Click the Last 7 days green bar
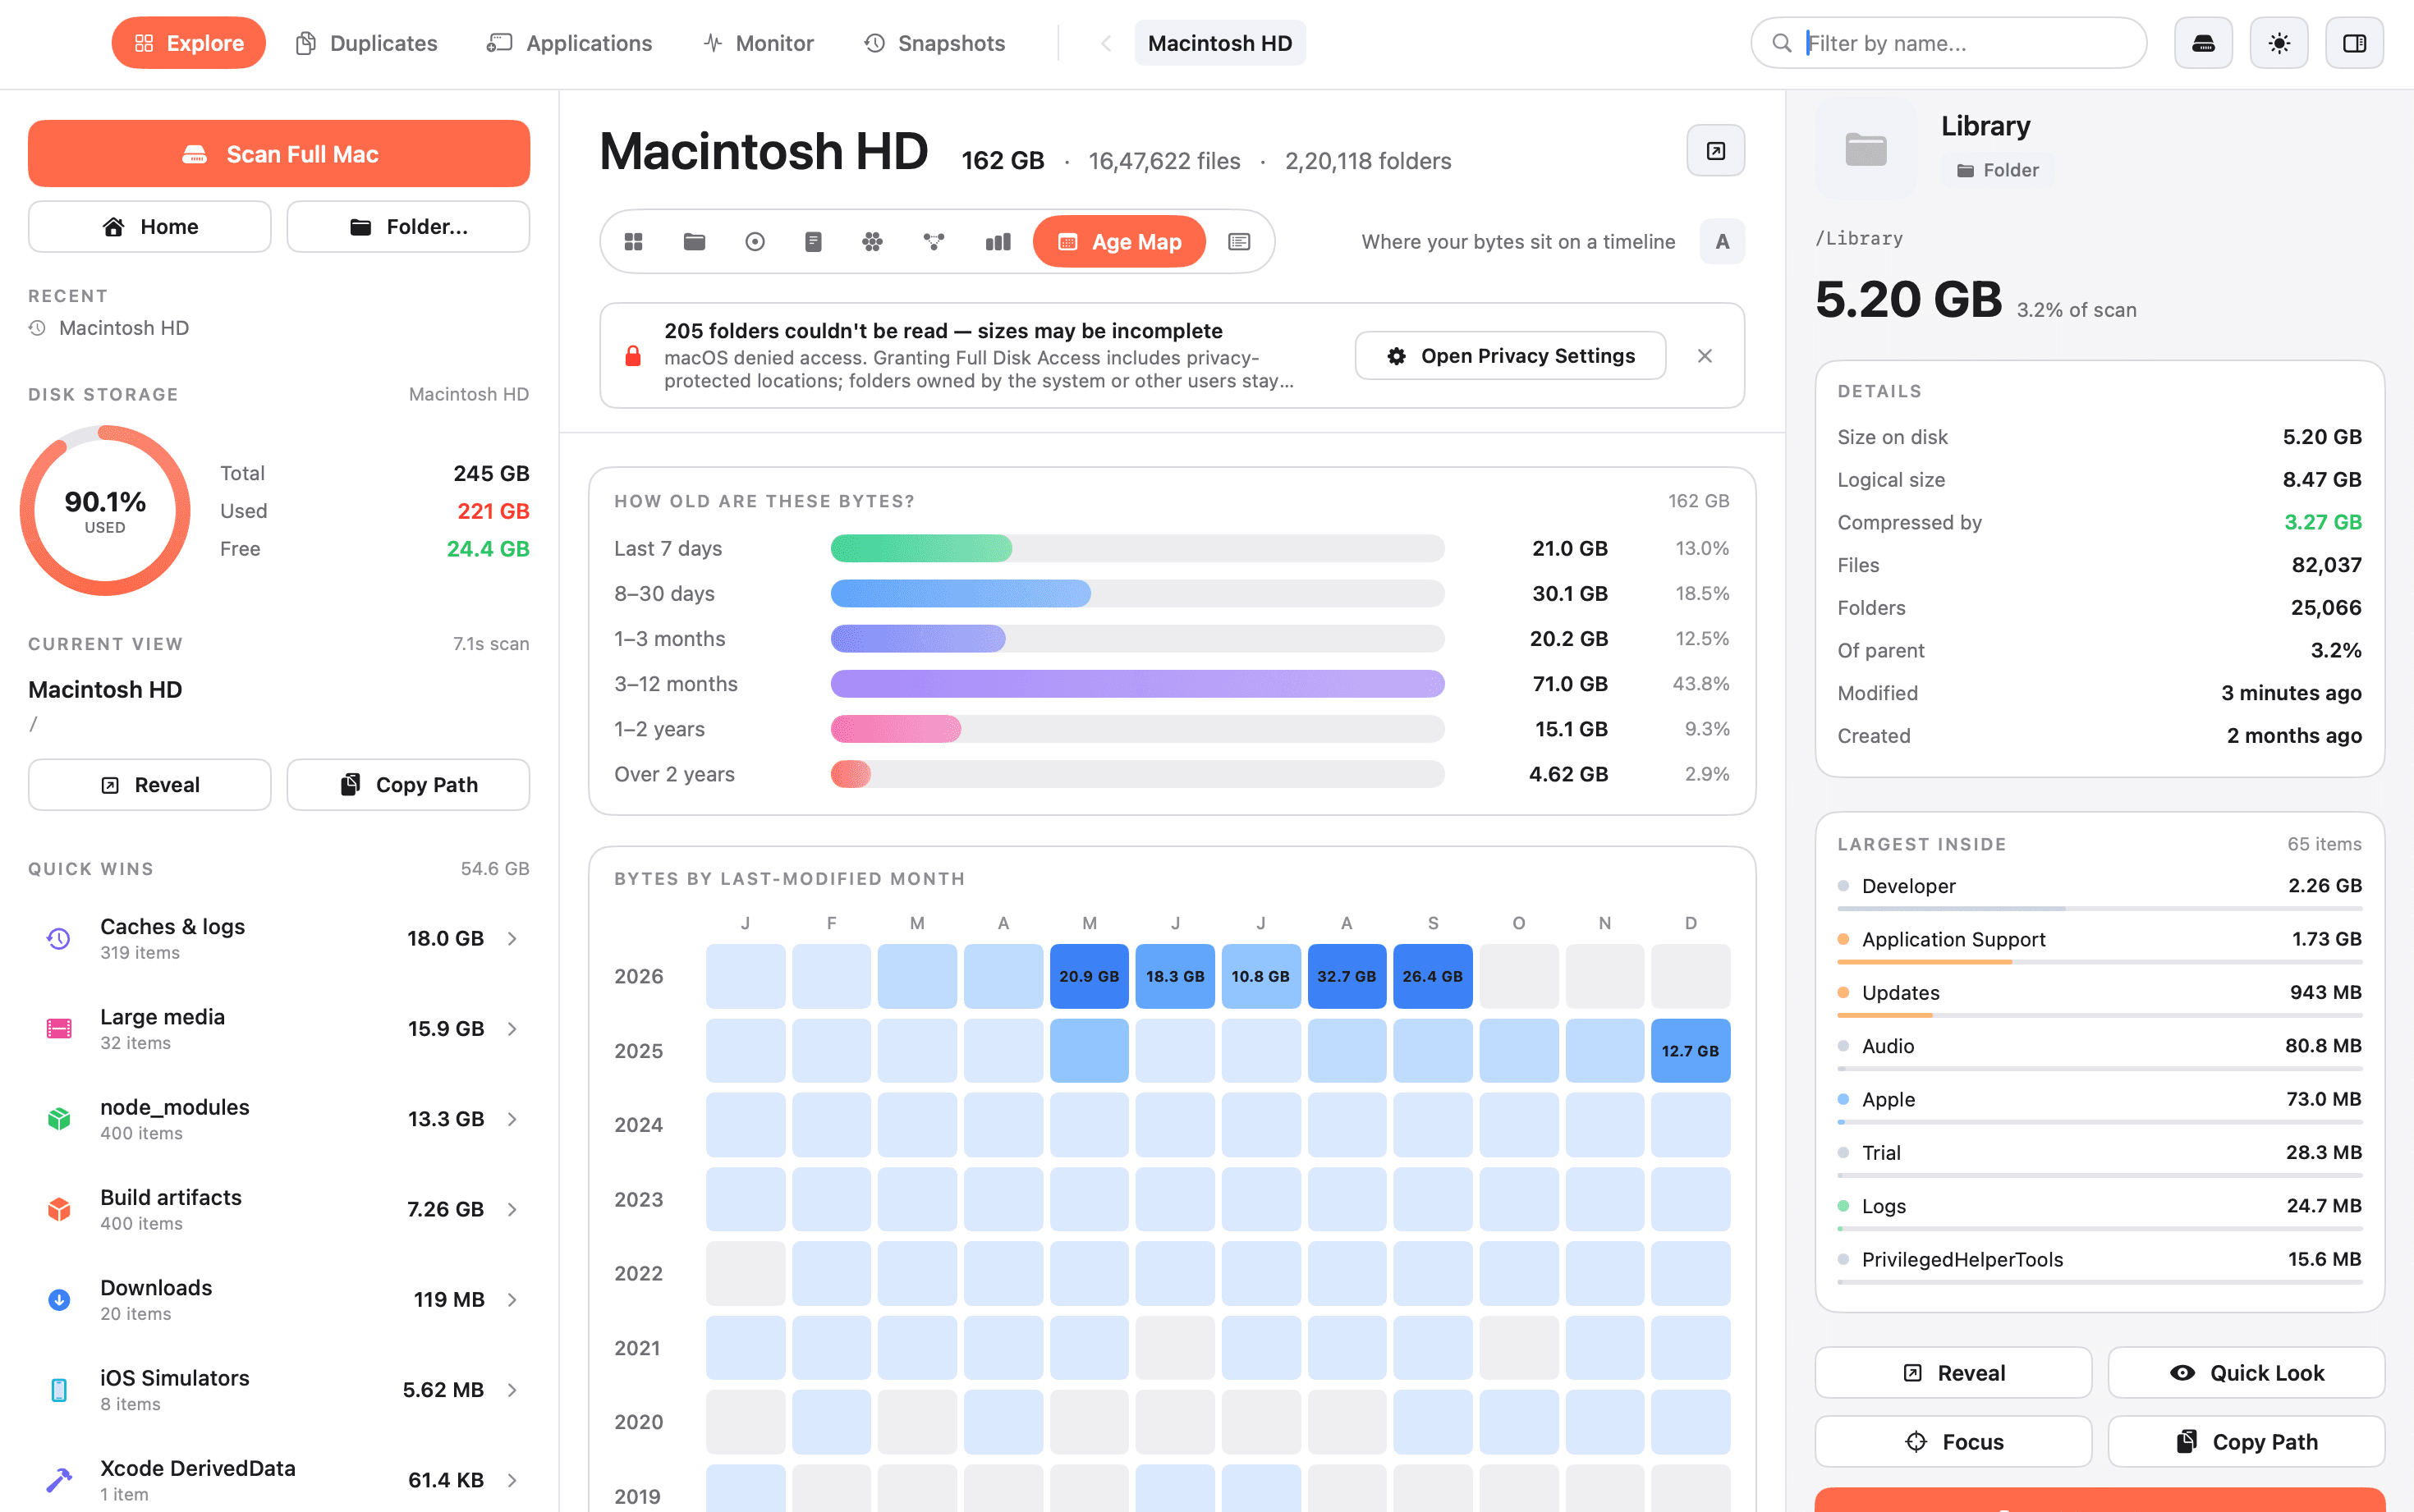The height and width of the screenshot is (1512, 2414). [921, 548]
